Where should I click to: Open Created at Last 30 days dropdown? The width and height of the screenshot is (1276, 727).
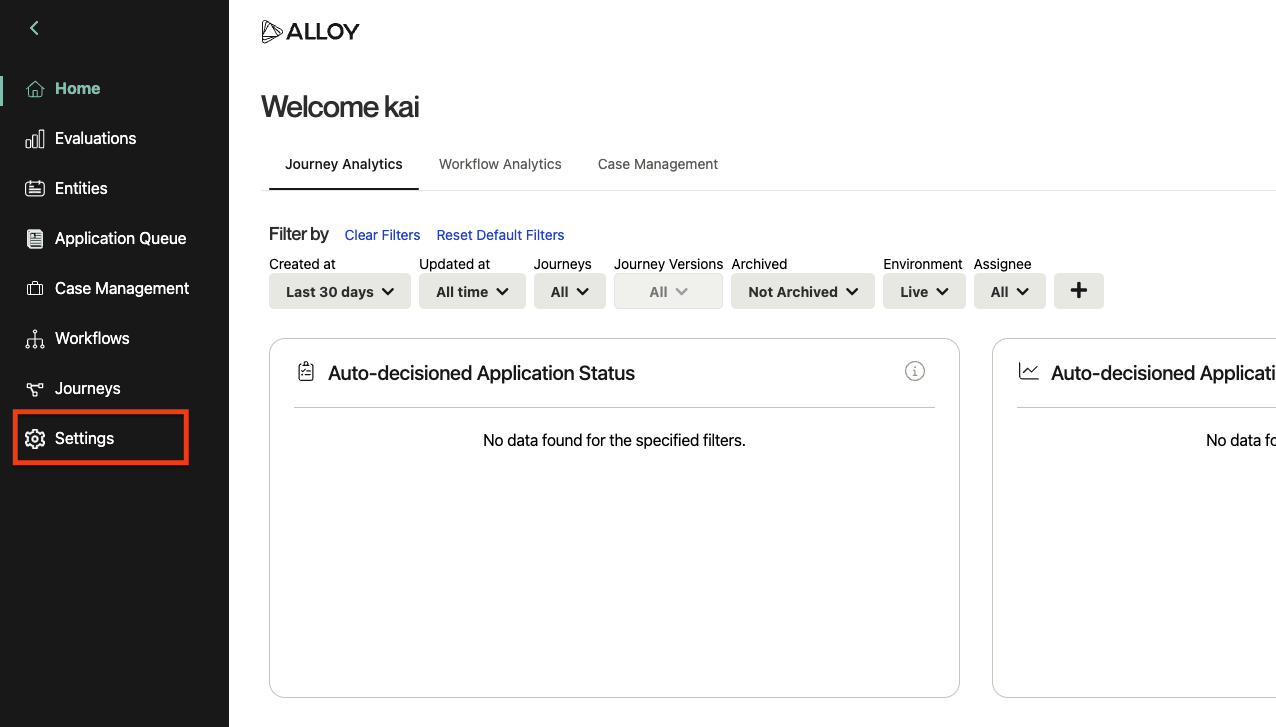(340, 292)
